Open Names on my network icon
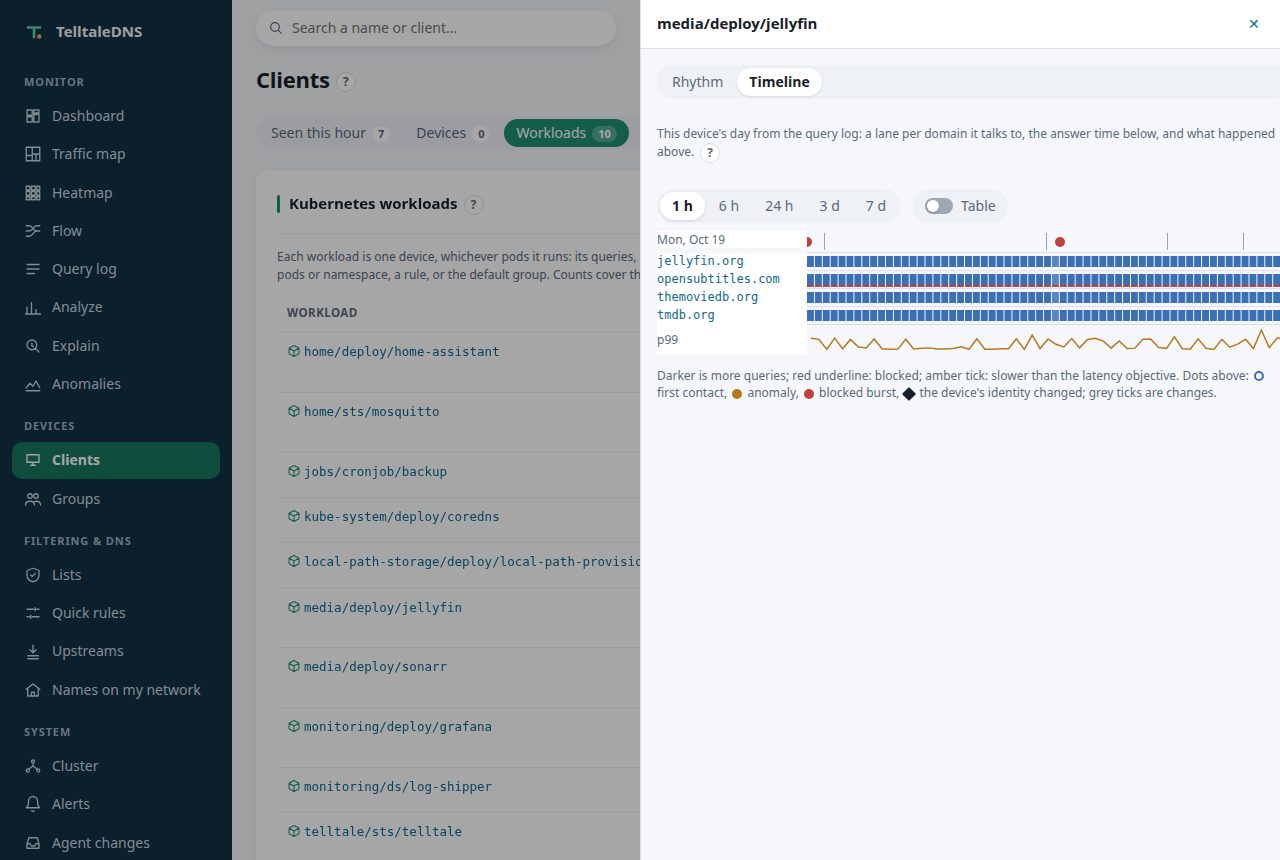The height and width of the screenshot is (860, 1280). coord(33,690)
